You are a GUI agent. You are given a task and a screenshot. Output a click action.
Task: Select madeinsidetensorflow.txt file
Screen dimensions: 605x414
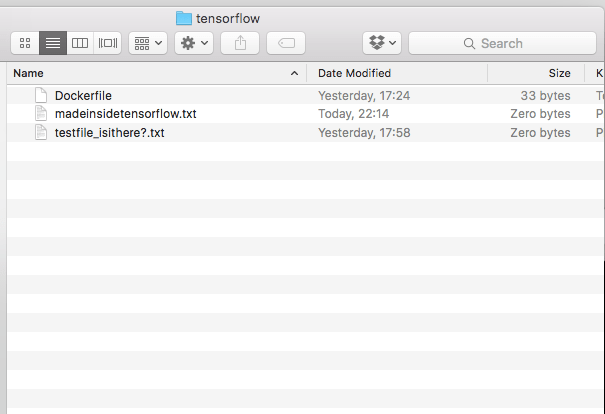(x=125, y=114)
